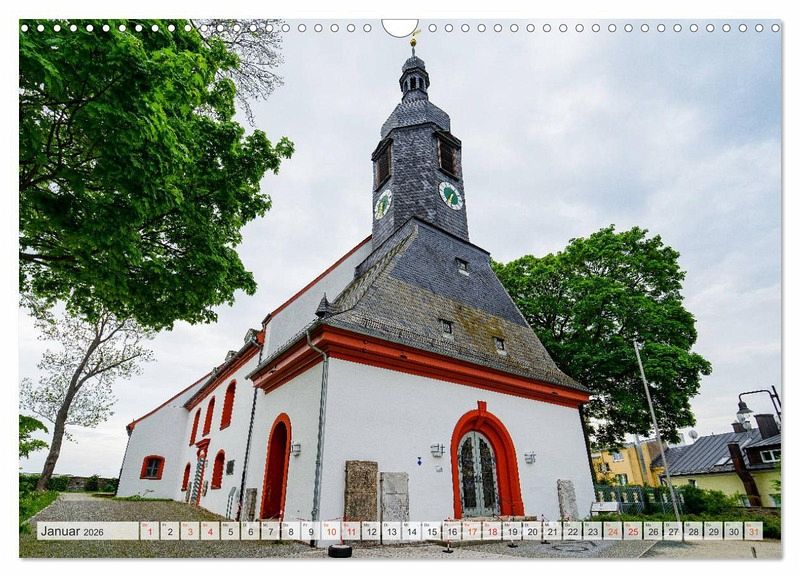Choose the date cell numbered 16
This screenshot has height=577, width=800.
pos(452,531)
